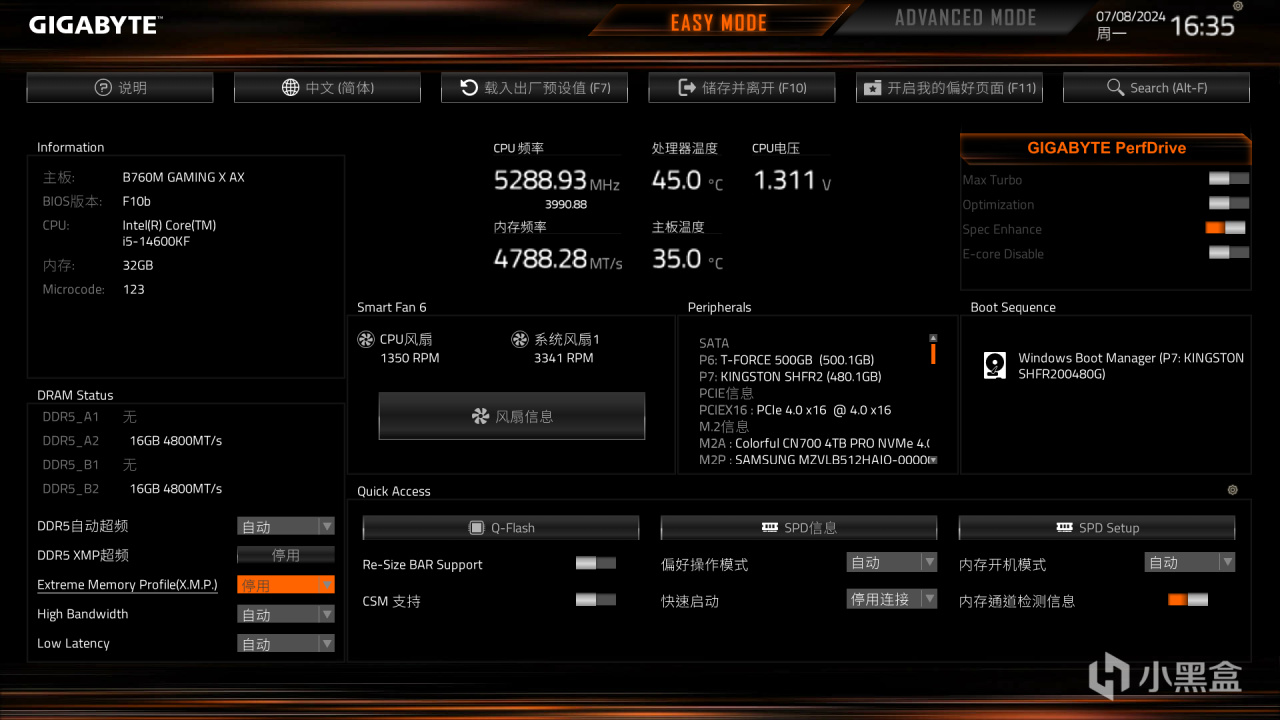Click the Microcode value 123
Screen dimensions: 1280x720
(x=134, y=289)
